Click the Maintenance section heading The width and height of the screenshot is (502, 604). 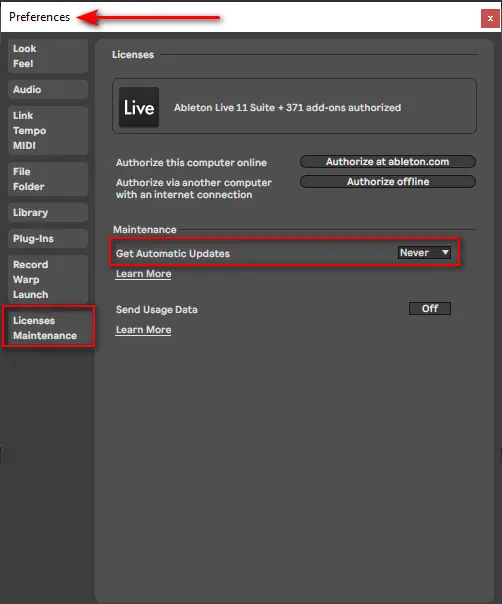click(x=145, y=230)
